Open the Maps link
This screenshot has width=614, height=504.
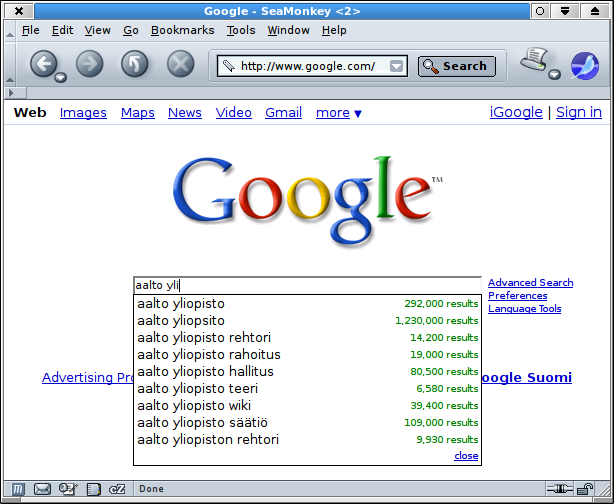(x=137, y=113)
